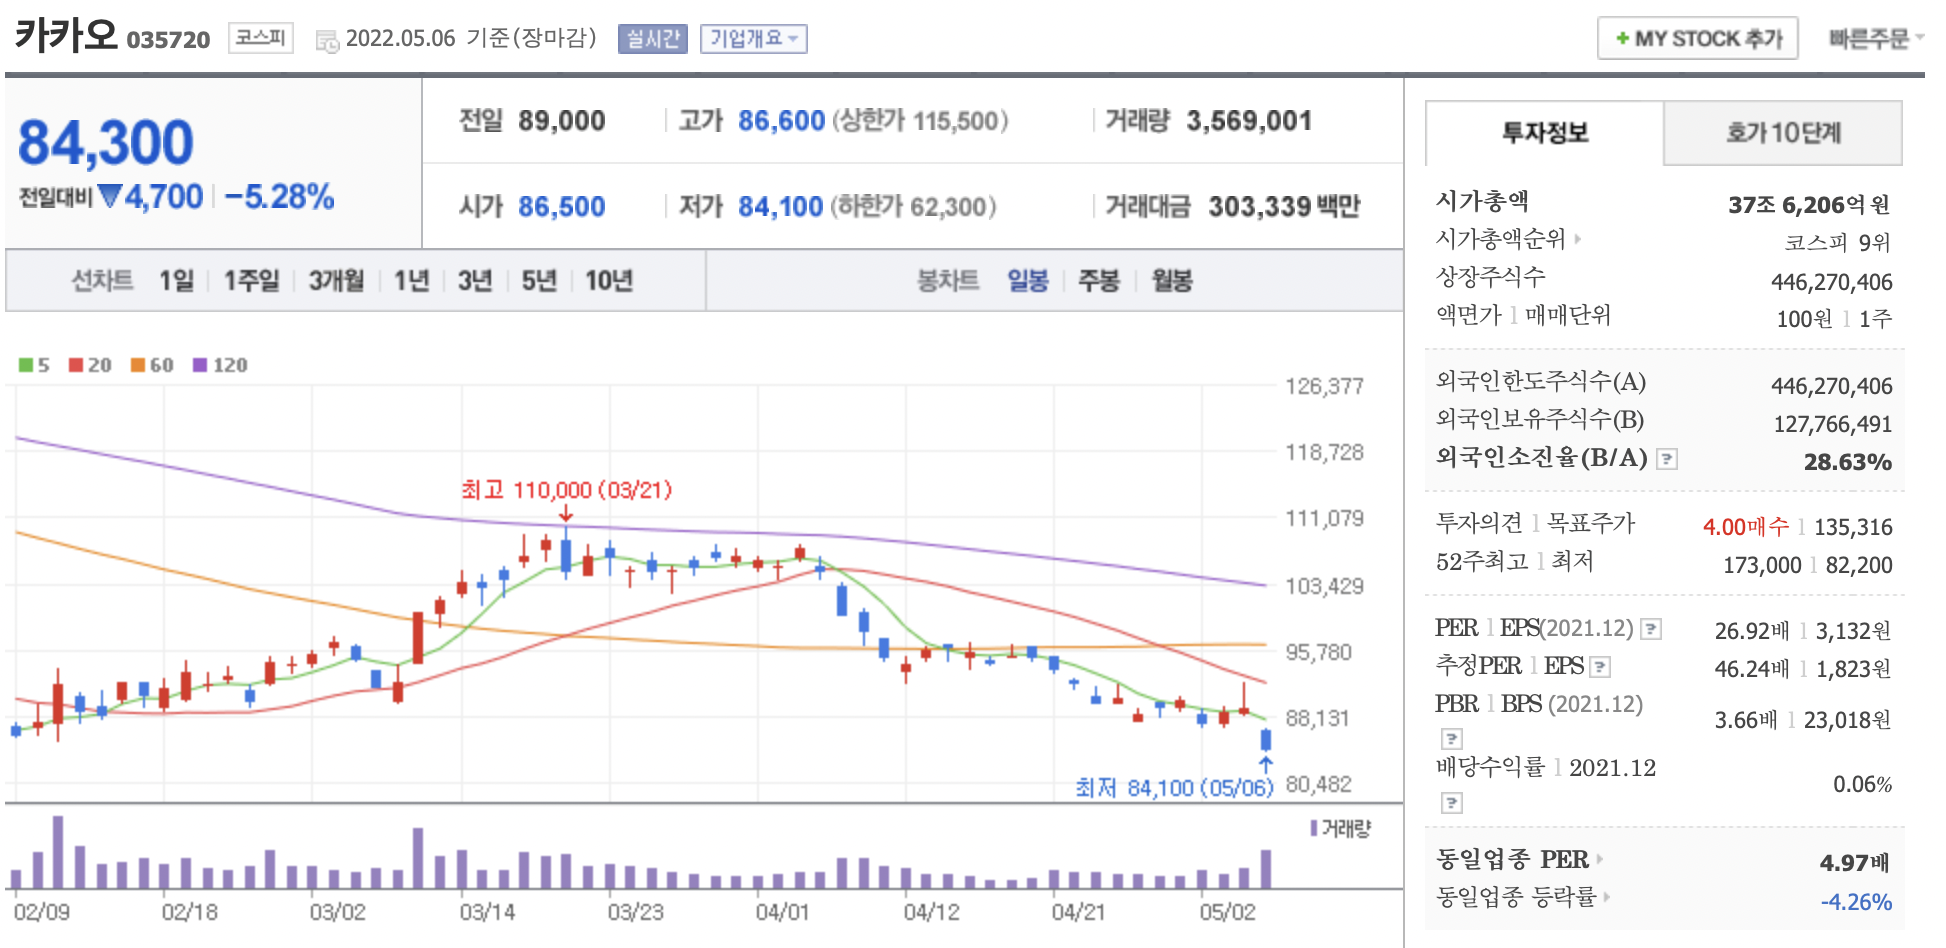
Task: Click the 전일 89,000 value
Action: pyautogui.click(x=561, y=121)
